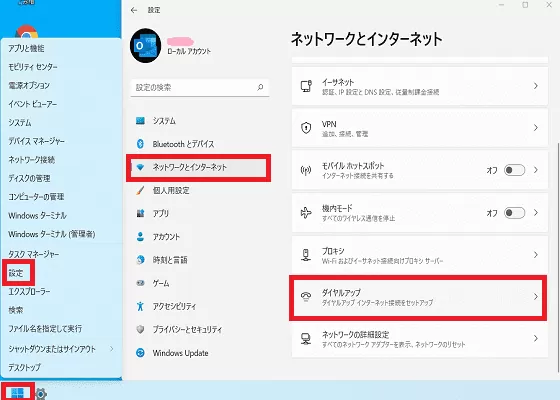Open VPN settings row

[420, 128]
